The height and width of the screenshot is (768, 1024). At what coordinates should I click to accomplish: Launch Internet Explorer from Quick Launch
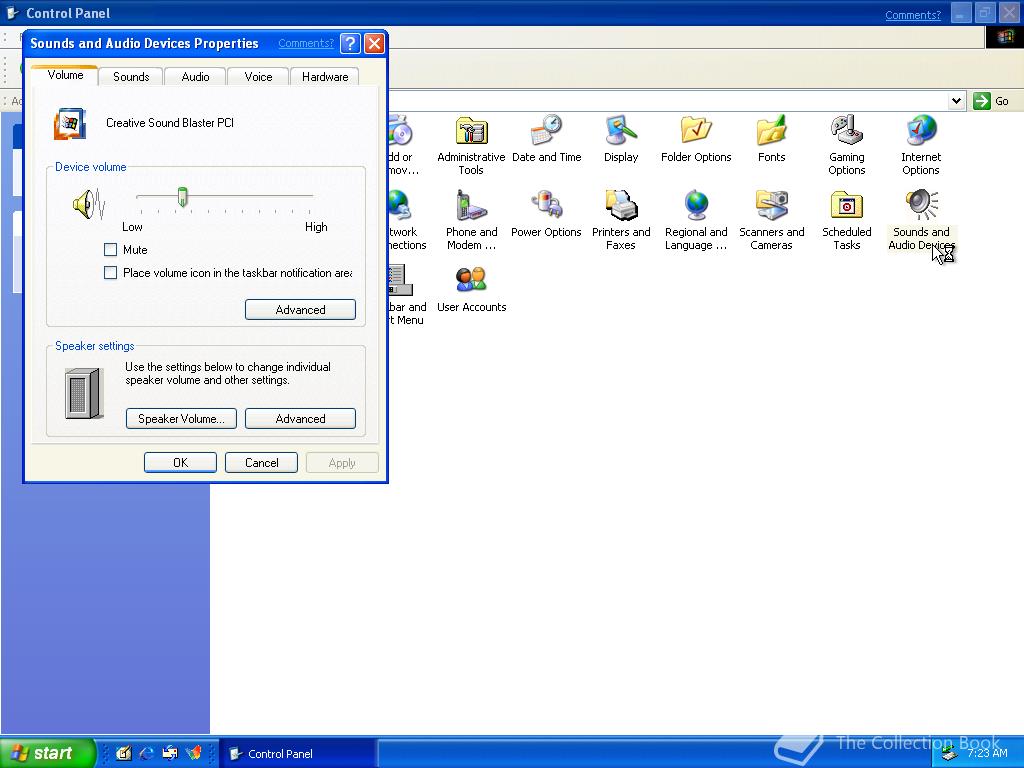(146, 753)
